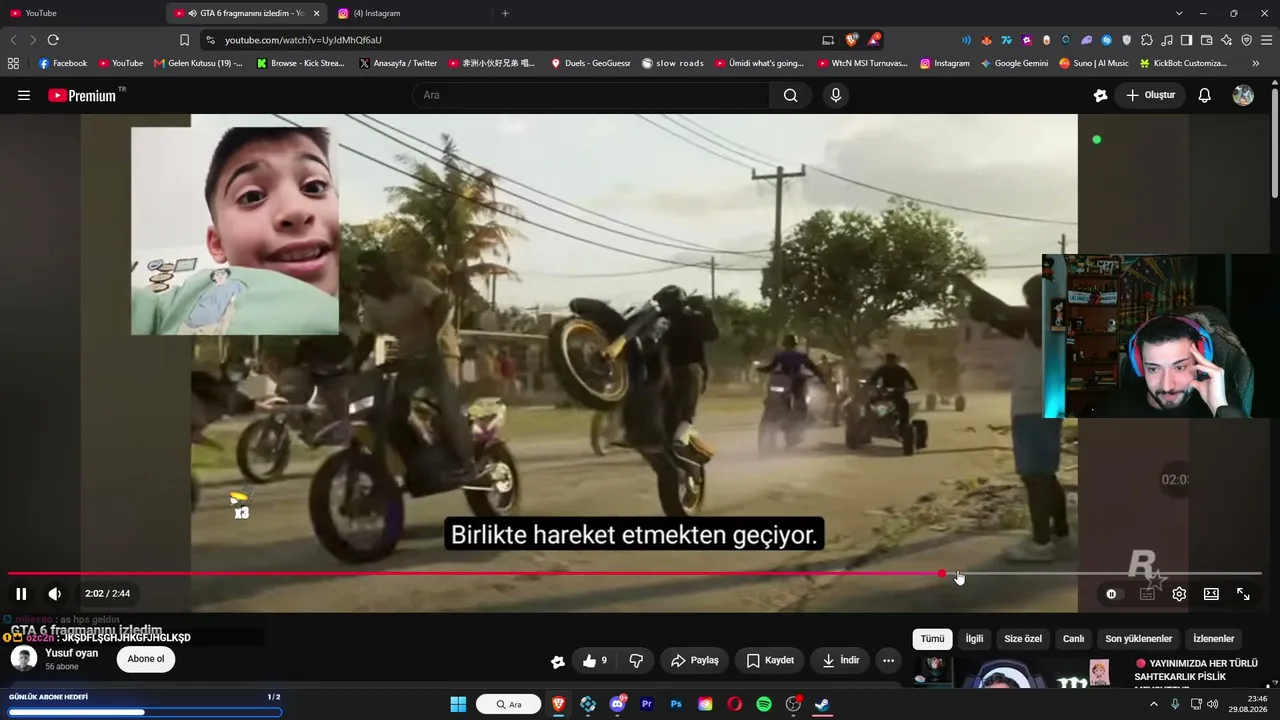Open the taskbar clock and date
The image size is (1280, 720).
(x=1248, y=704)
